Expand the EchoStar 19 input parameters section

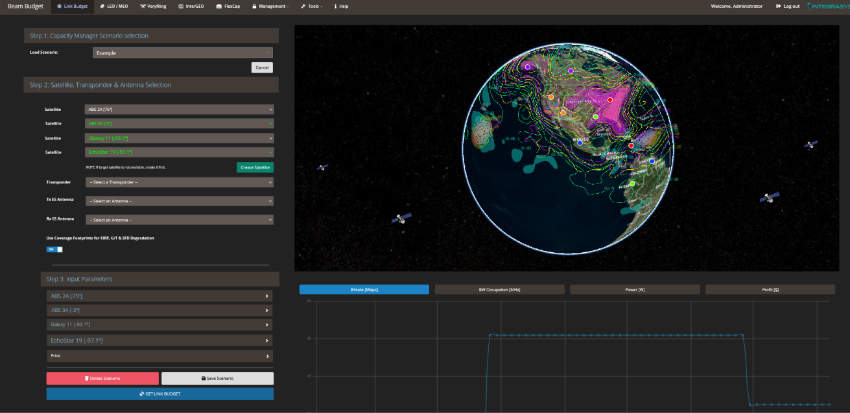pos(160,340)
